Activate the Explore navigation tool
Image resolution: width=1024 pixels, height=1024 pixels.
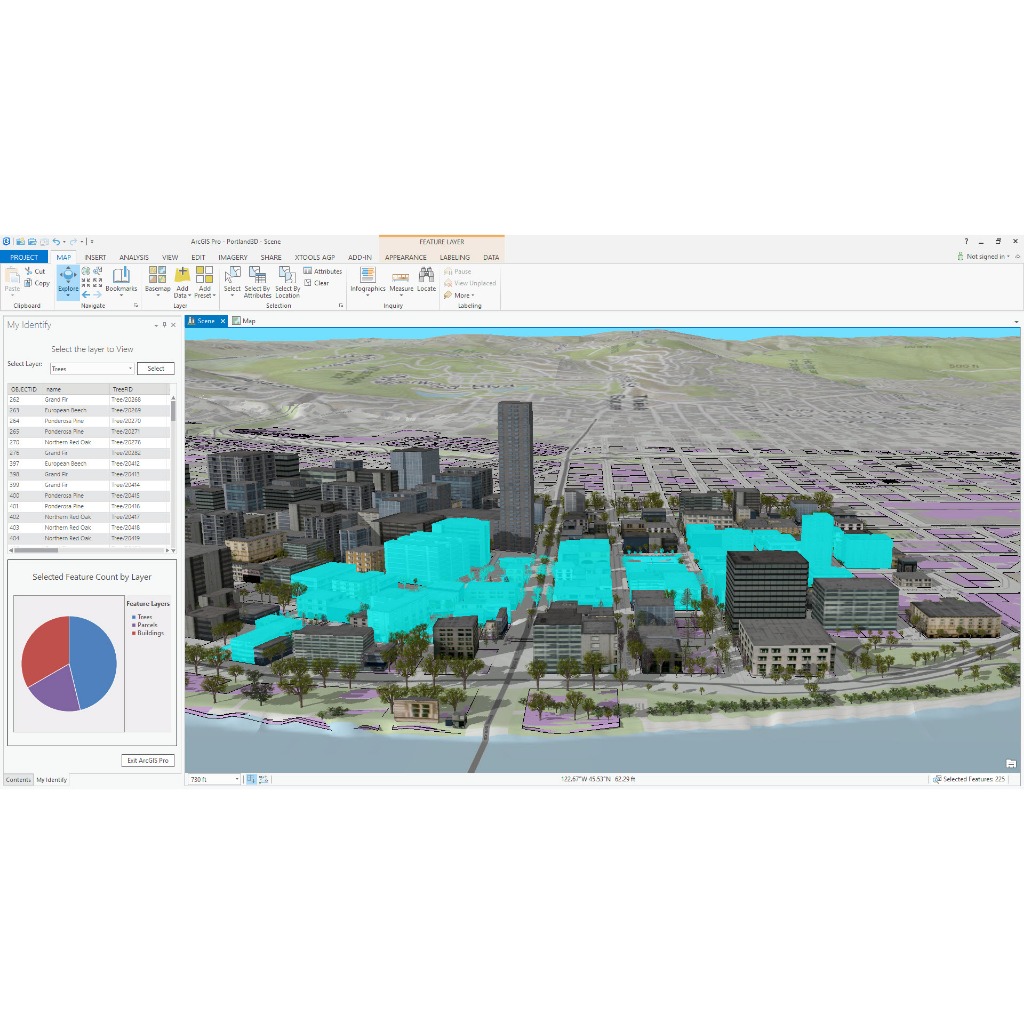pos(68,281)
